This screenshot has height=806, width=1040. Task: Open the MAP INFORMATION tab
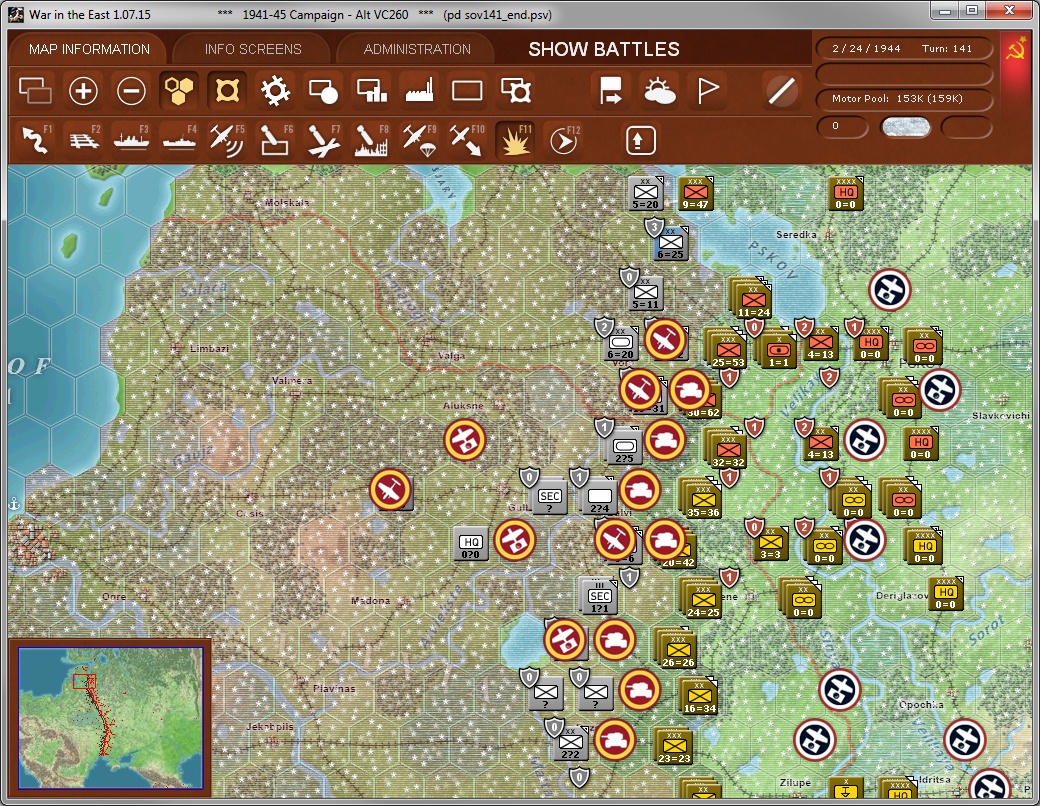point(90,49)
